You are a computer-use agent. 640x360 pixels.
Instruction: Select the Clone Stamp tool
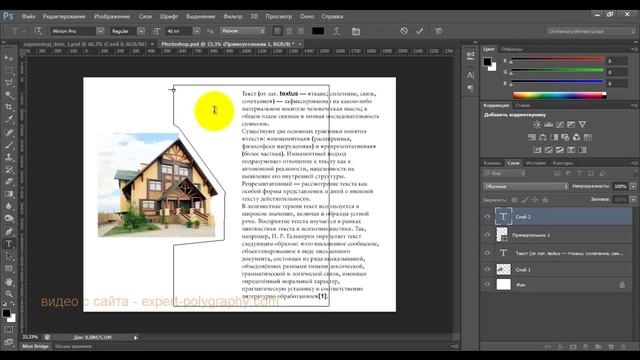pos(9,157)
